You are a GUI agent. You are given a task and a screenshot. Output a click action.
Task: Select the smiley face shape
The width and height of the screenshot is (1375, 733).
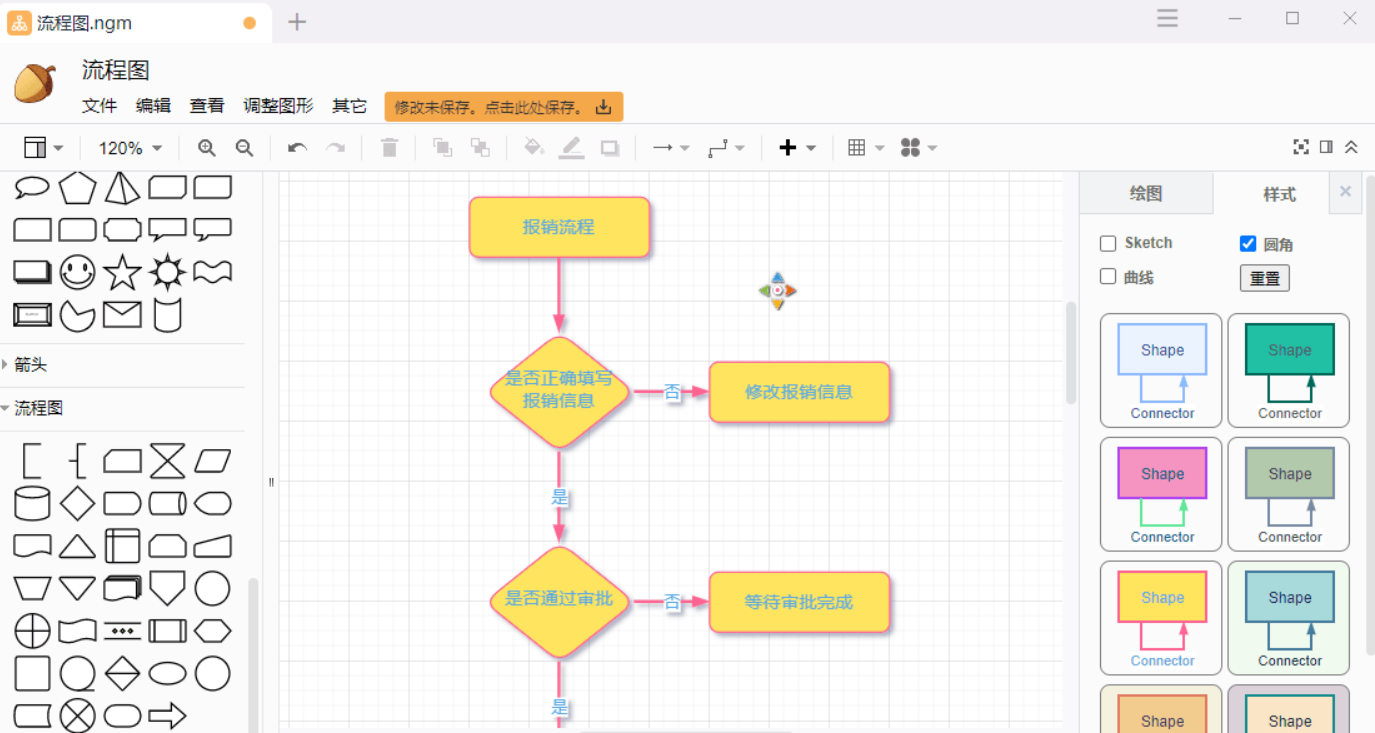(77, 272)
